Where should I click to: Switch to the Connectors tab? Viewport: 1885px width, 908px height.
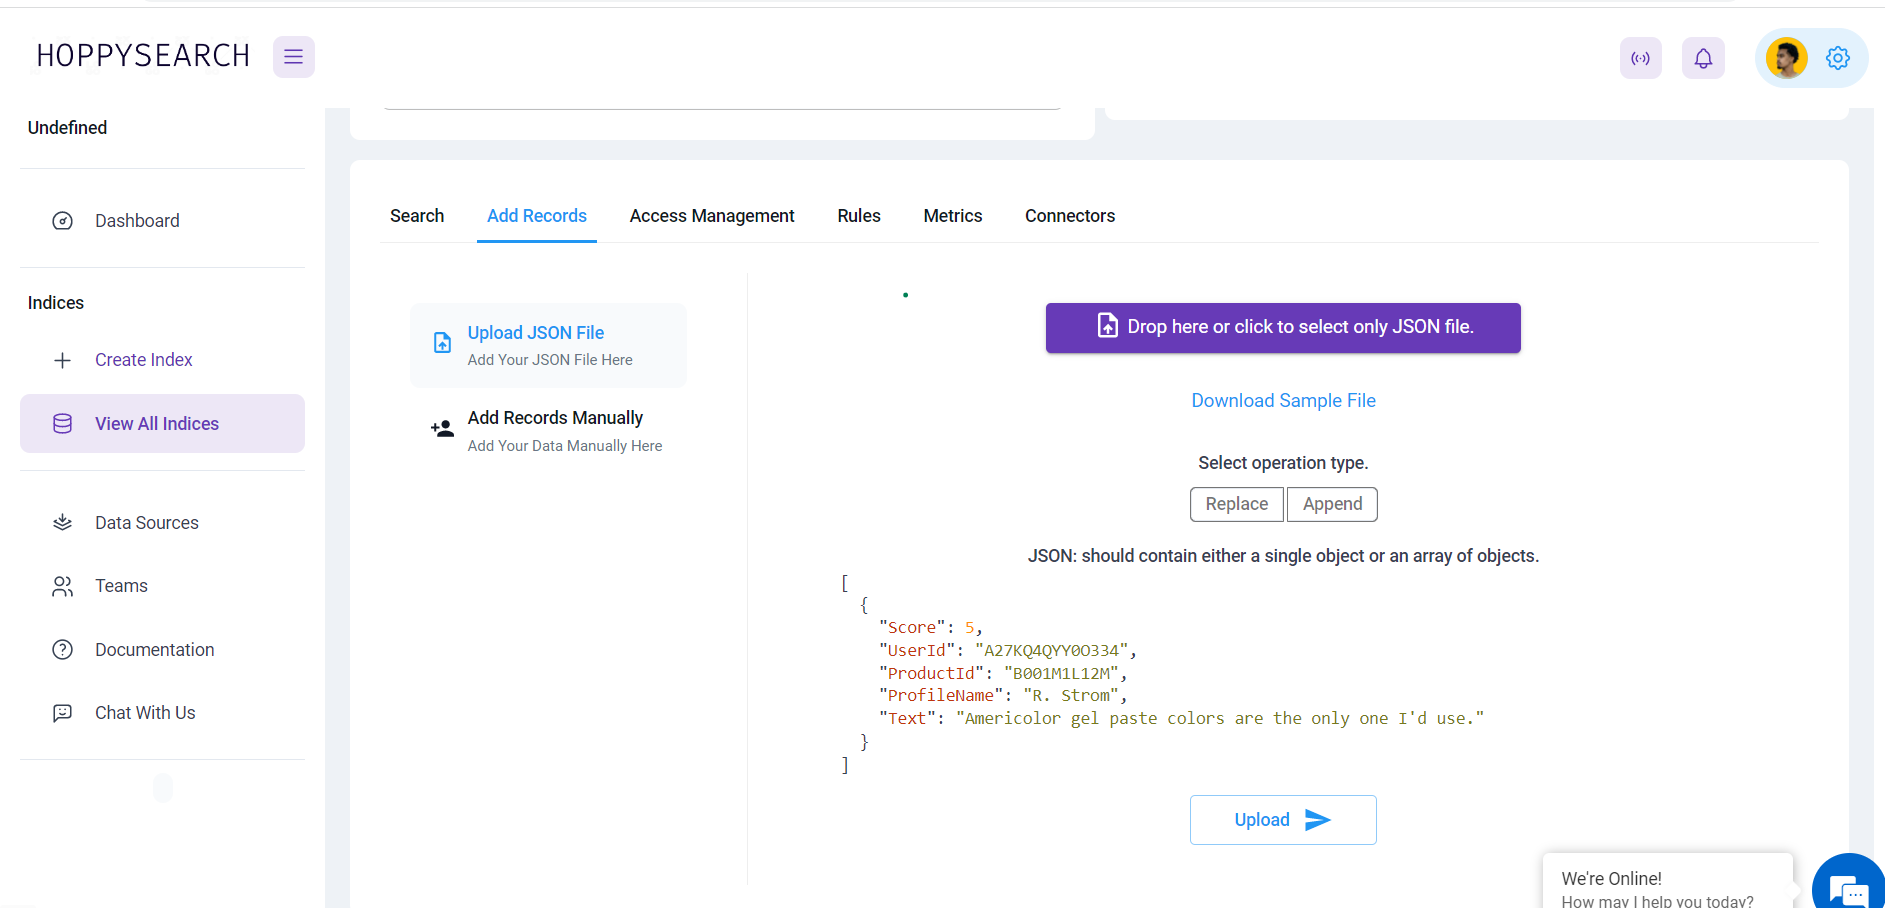pyautogui.click(x=1070, y=216)
